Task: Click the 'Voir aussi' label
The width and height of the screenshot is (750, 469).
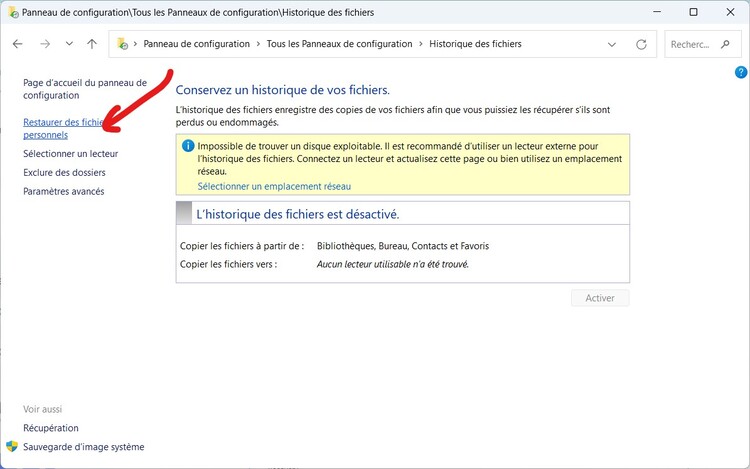Action: click(x=43, y=409)
